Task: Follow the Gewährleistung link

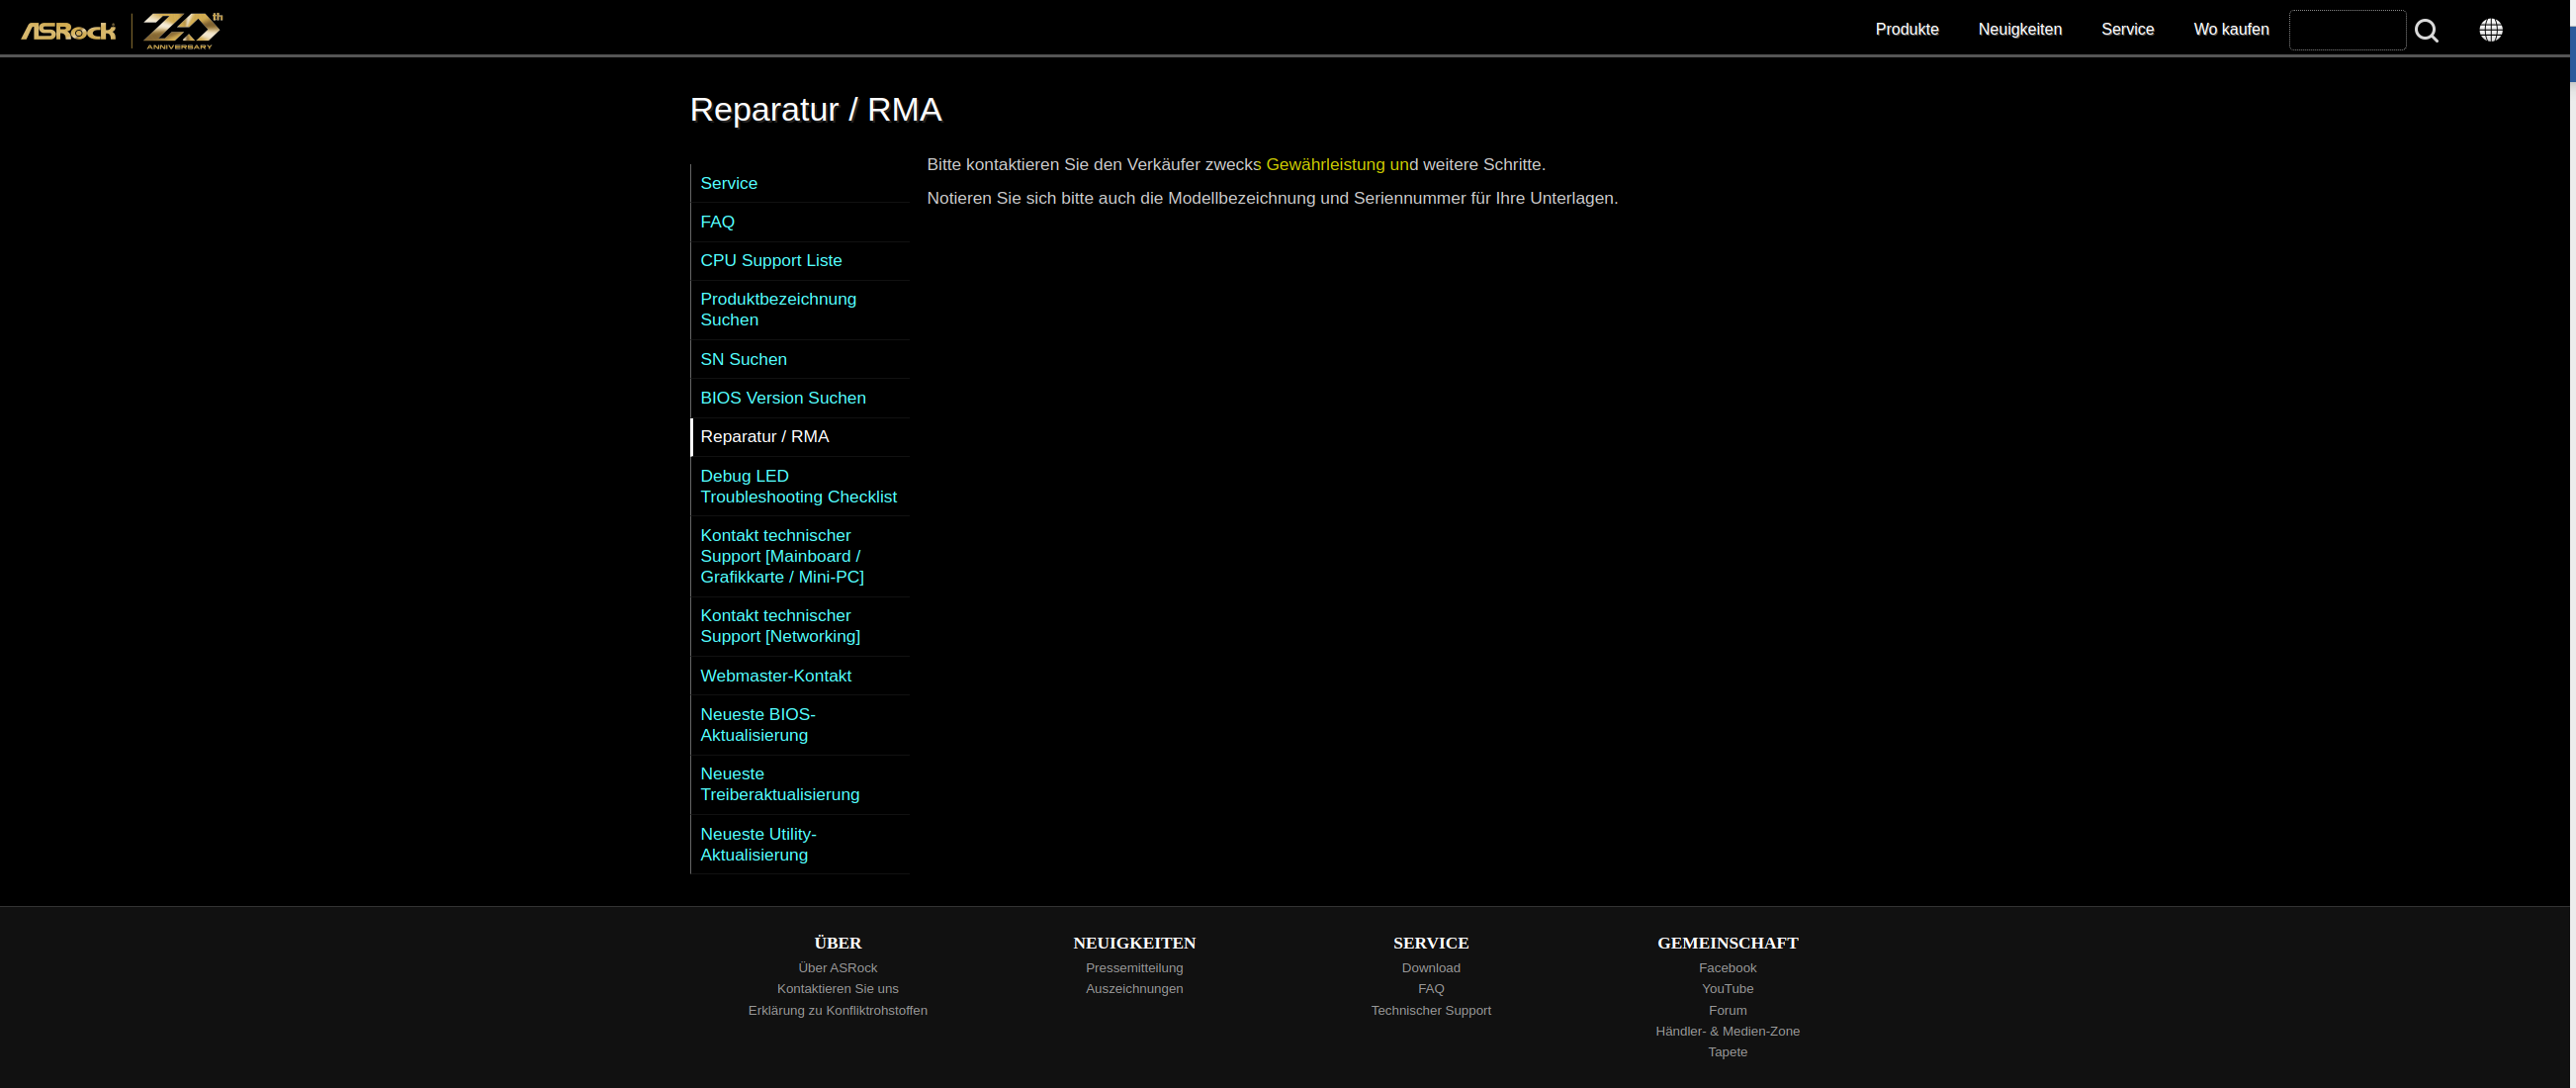Action: click(x=1324, y=165)
